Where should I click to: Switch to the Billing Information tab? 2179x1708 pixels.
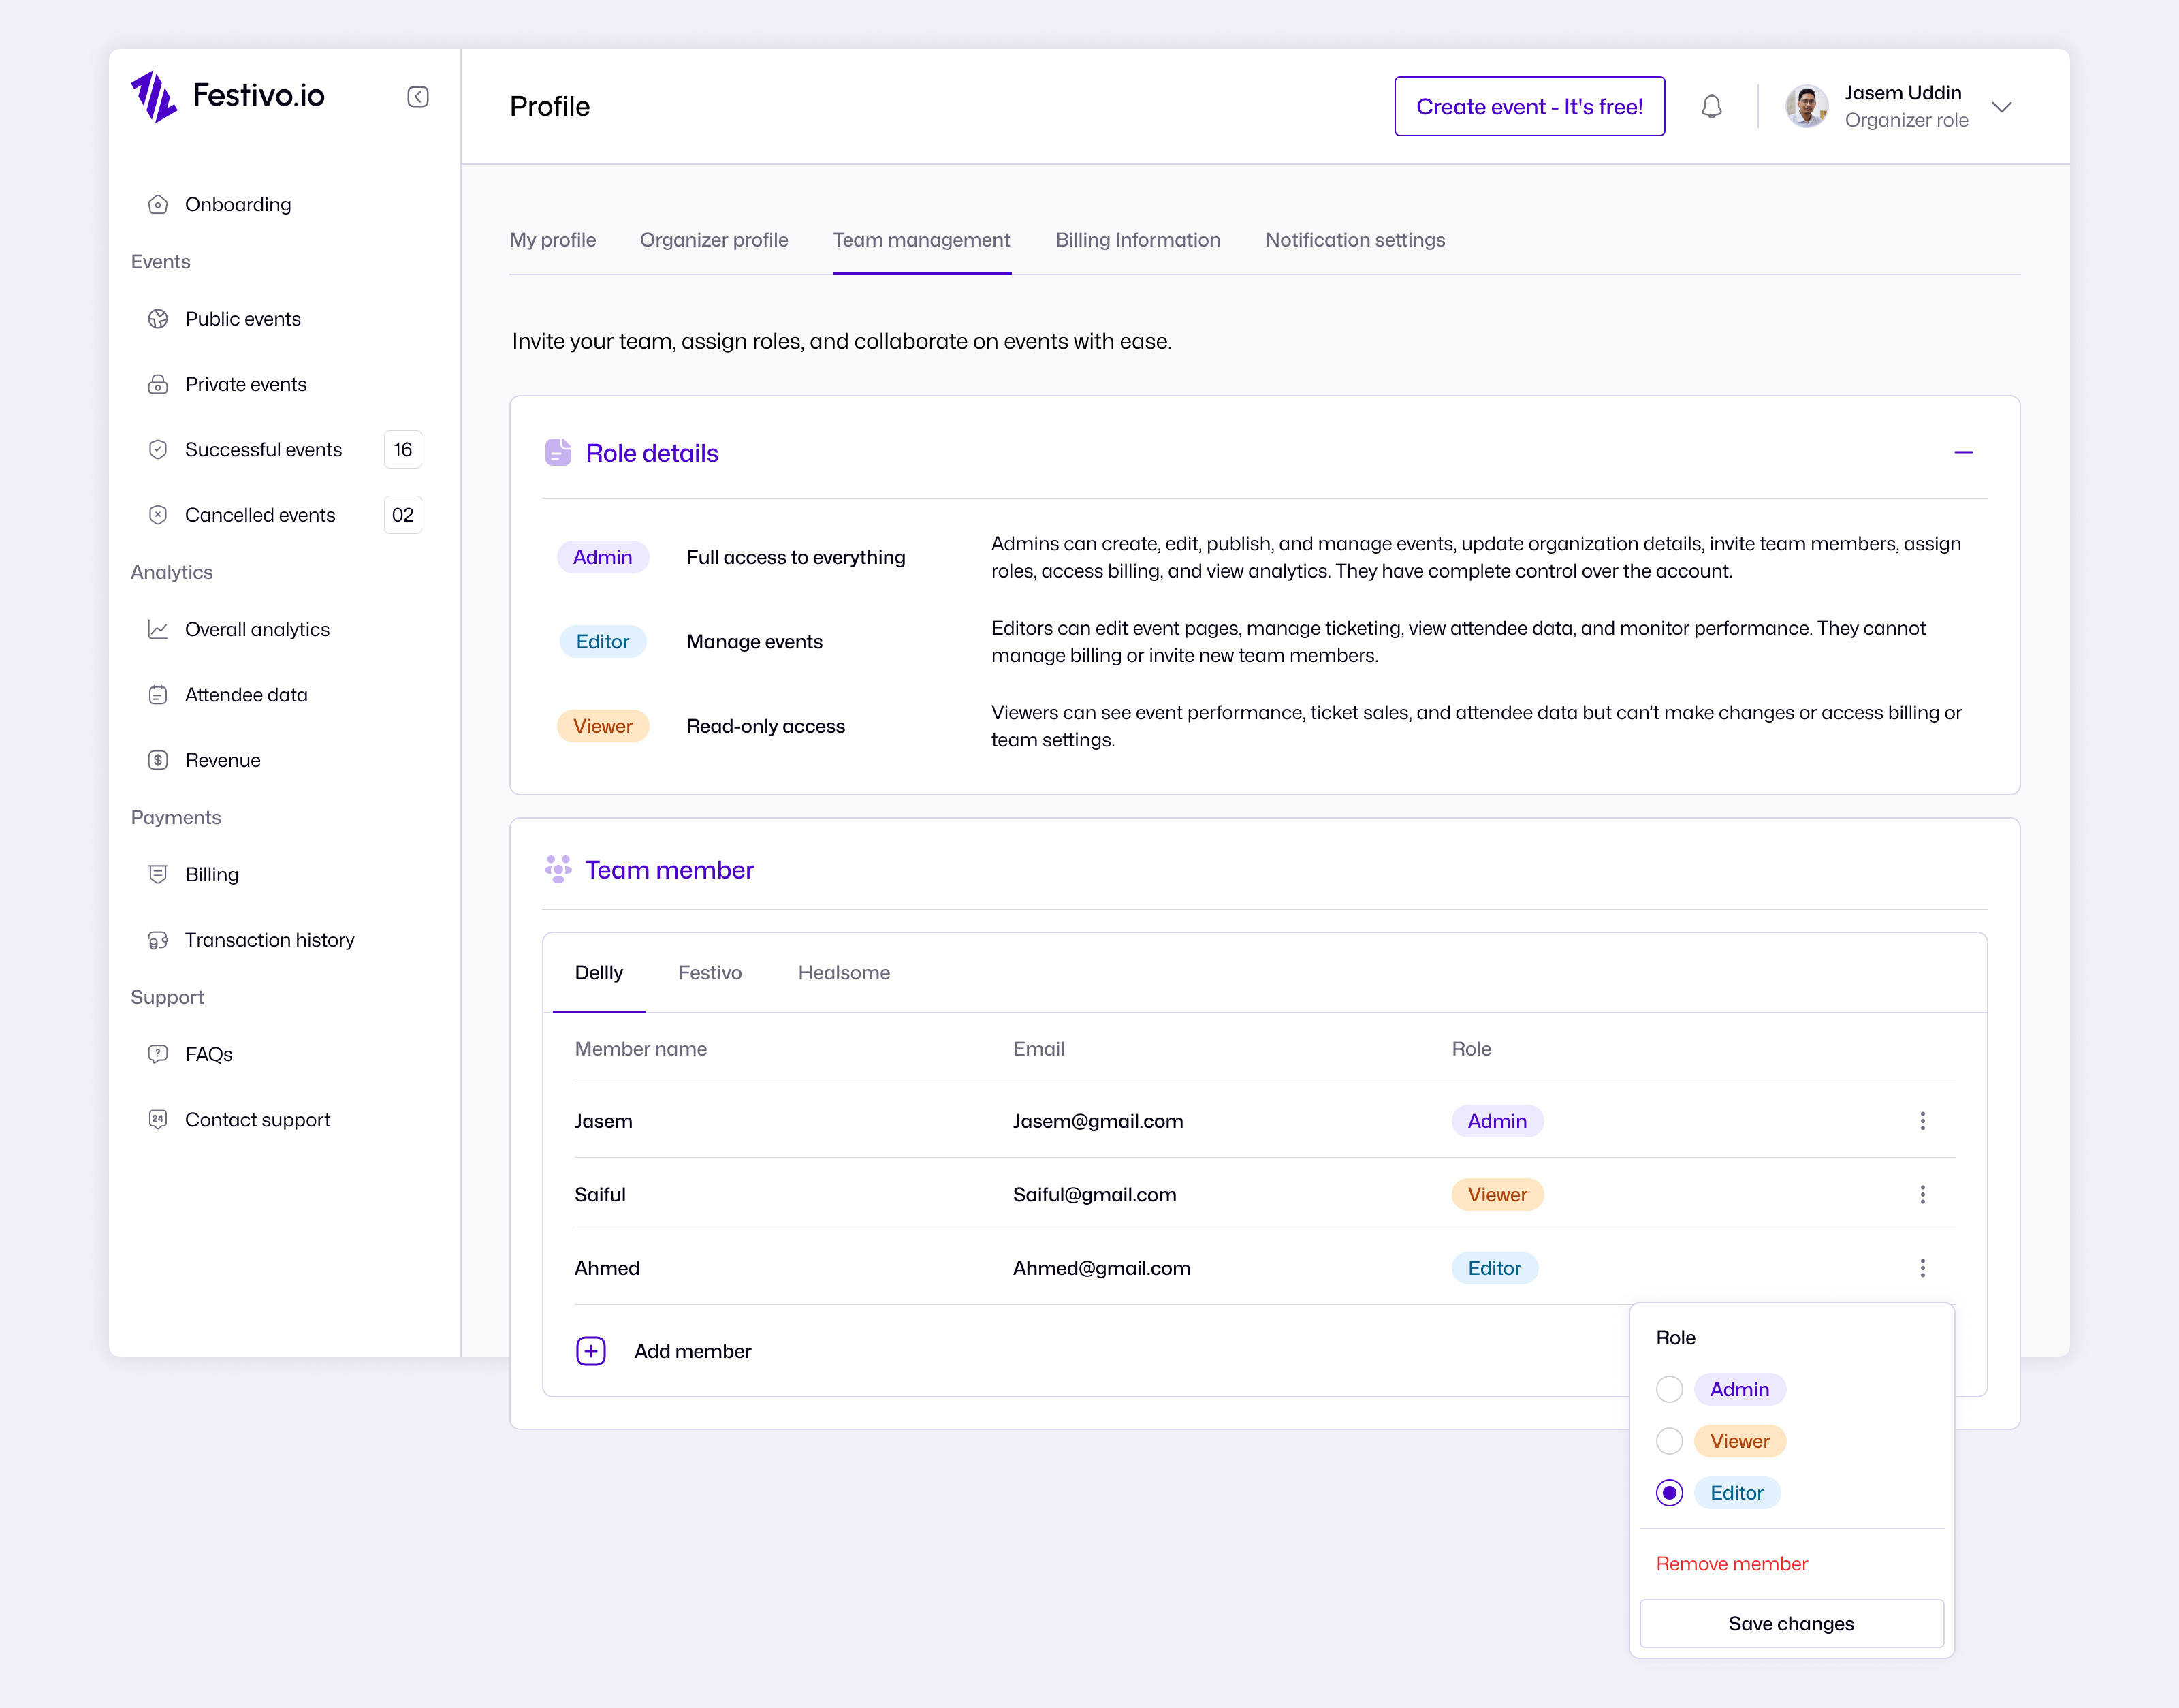1137,240
